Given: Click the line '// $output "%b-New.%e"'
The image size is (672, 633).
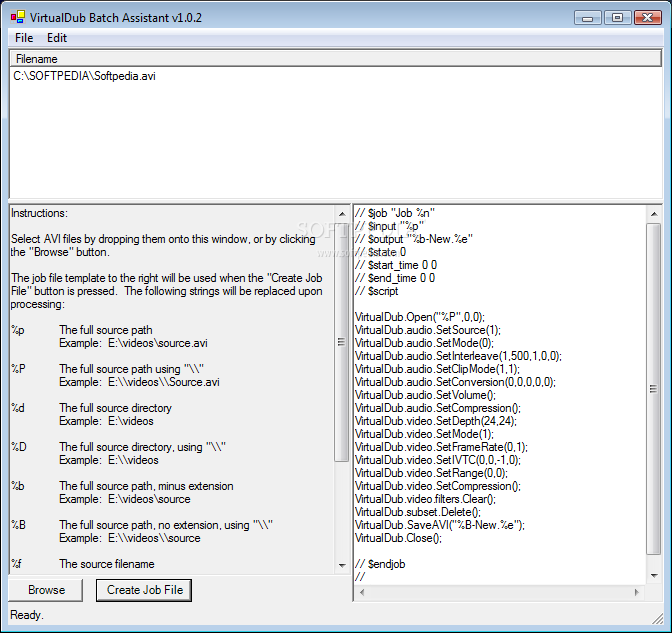Looking at the screenshot, I should coord(414,239).
